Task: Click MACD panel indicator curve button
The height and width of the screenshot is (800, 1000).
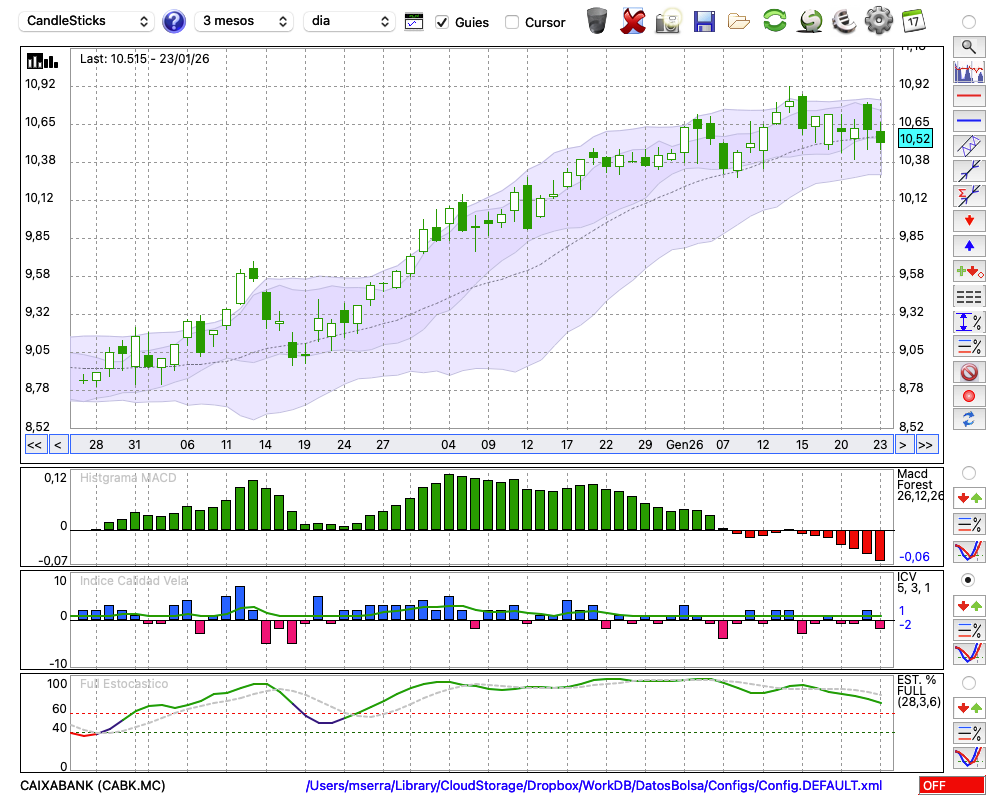Action: click(x=969, y=551)
